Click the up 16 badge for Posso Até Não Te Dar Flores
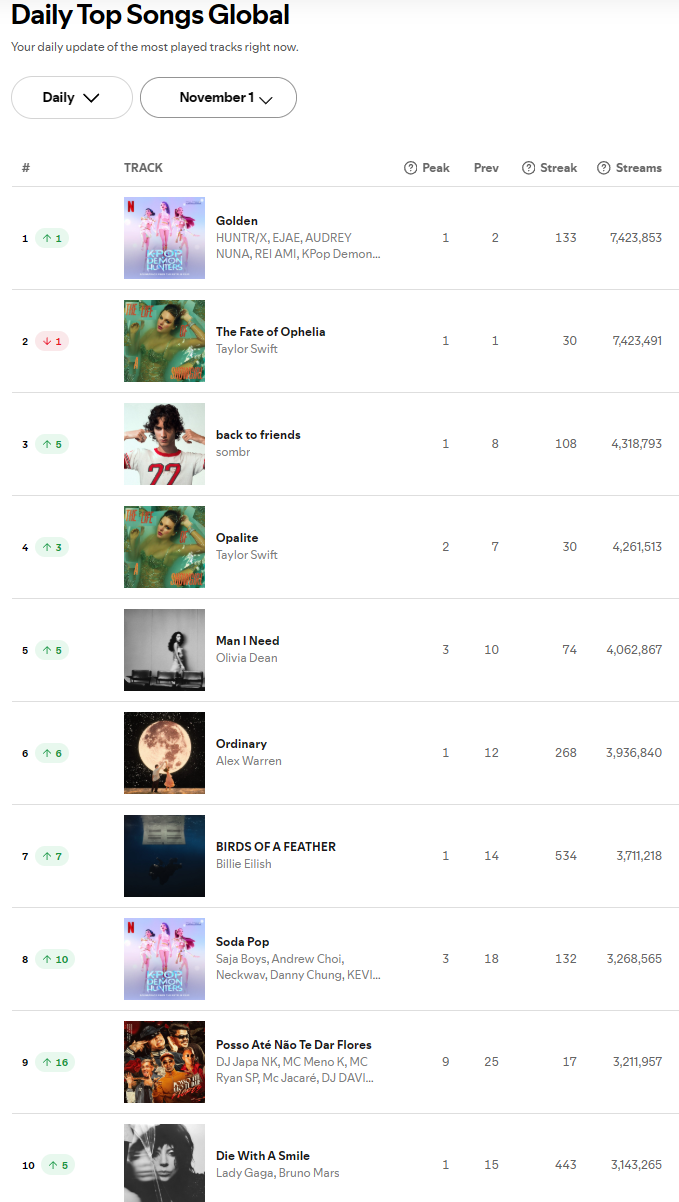679x1202 pixels. click(x=55, y=1062)
